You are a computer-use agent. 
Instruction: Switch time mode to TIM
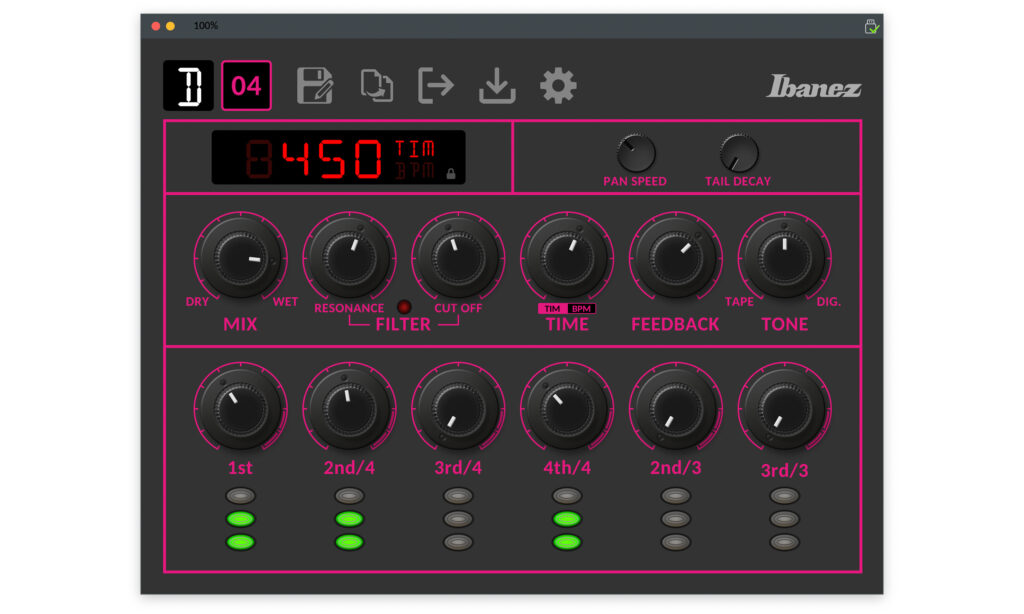[x=553, y=309]
